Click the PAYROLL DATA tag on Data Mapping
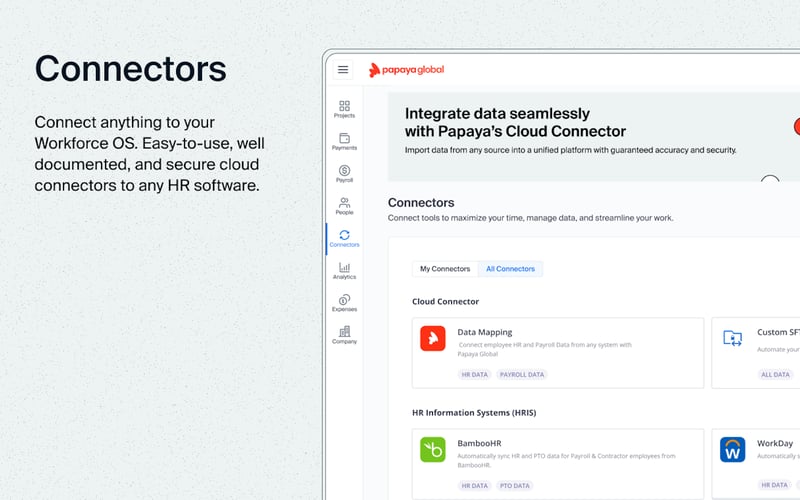The height and width of the screenshot is (500, 800). (x=522, y=374)
